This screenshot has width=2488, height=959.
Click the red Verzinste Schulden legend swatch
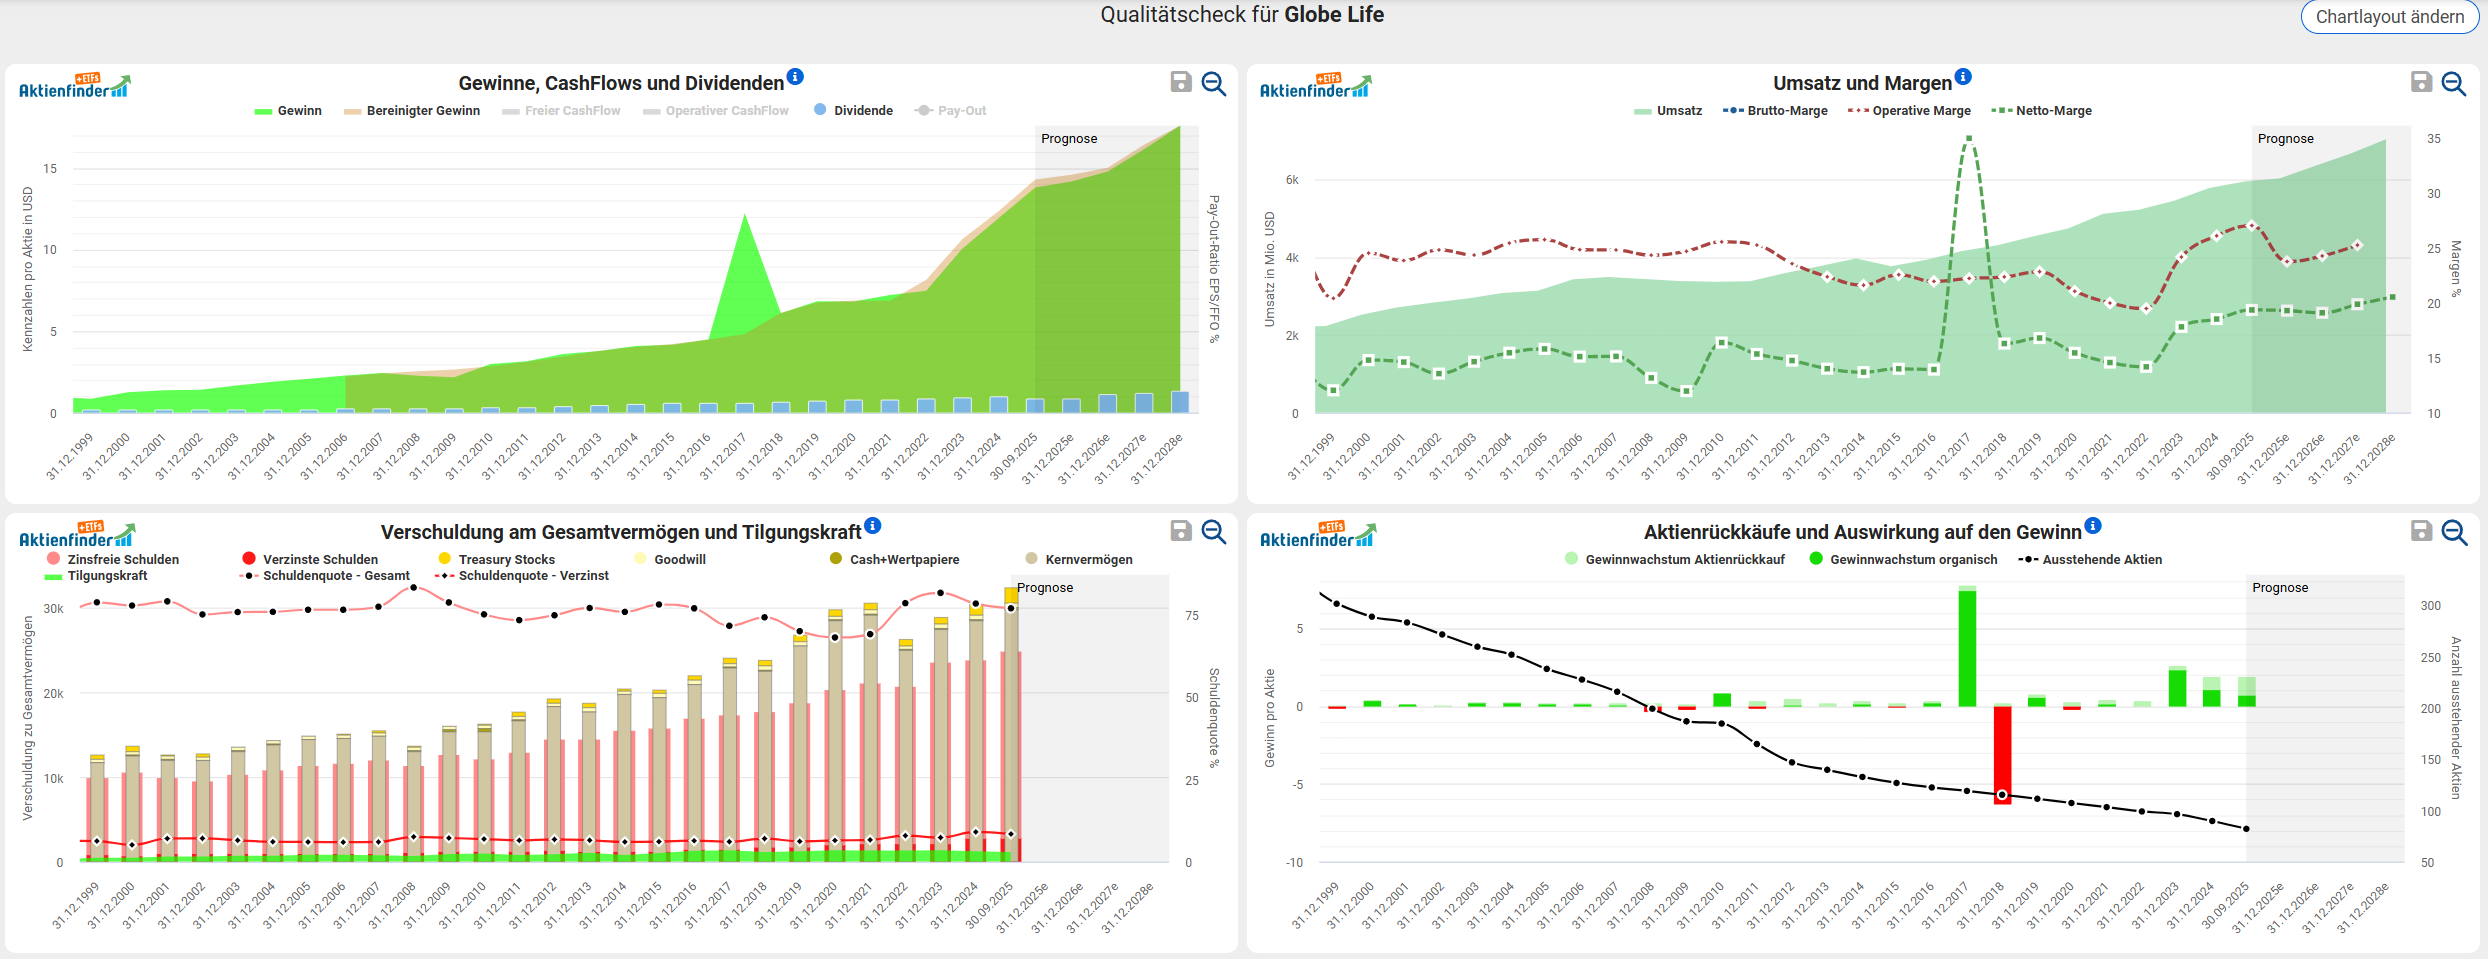tap(249, 559)
